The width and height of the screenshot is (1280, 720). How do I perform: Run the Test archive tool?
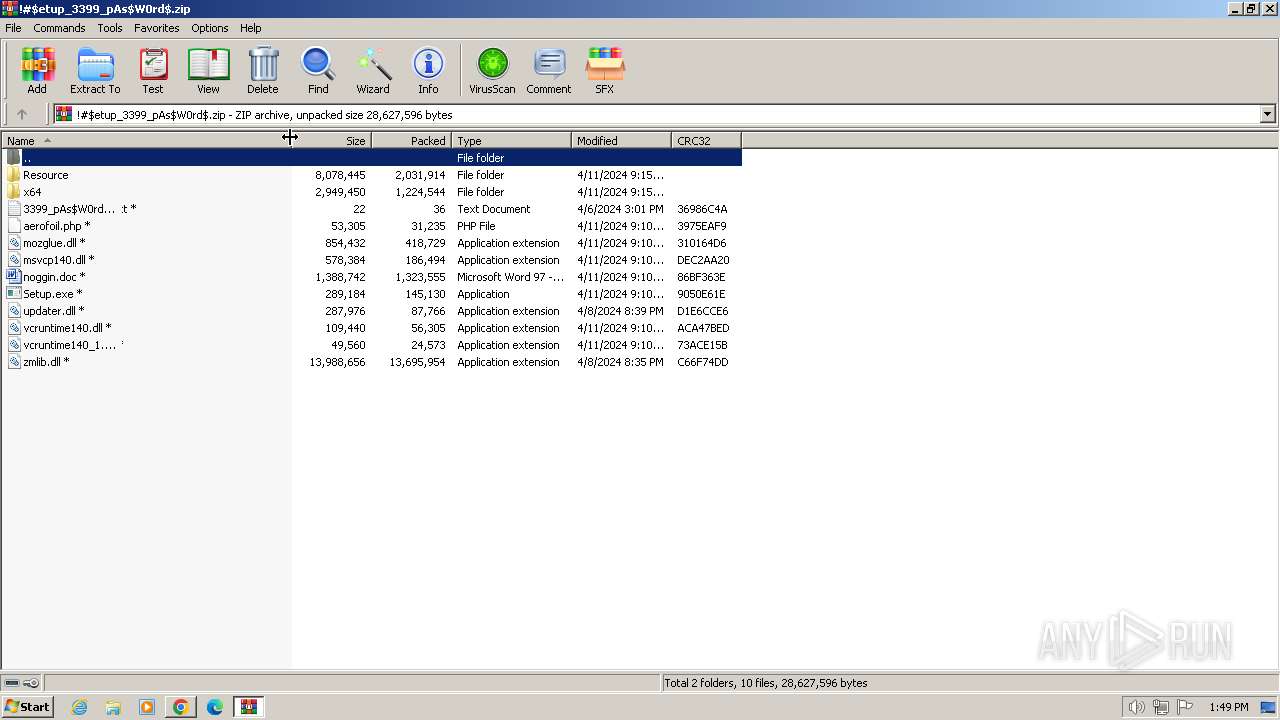tap(153, 71)
